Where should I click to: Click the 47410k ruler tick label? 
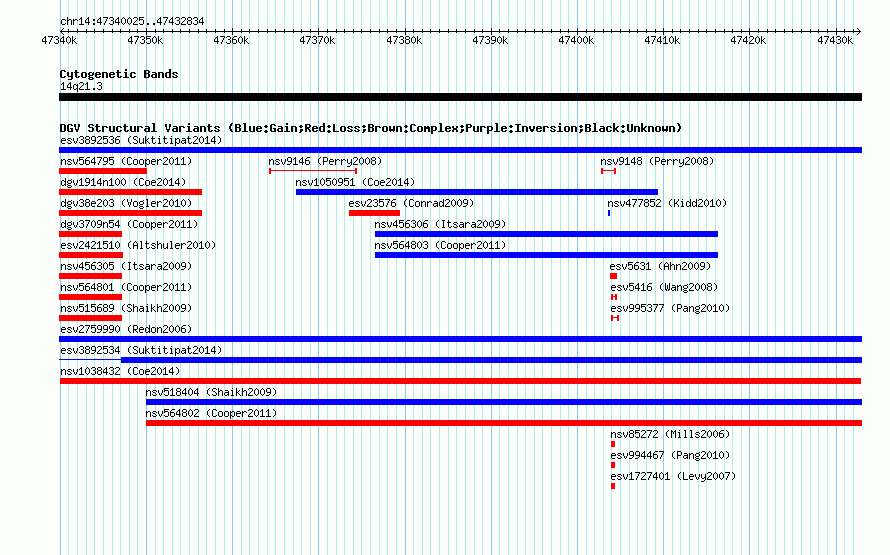pos(662,40)
